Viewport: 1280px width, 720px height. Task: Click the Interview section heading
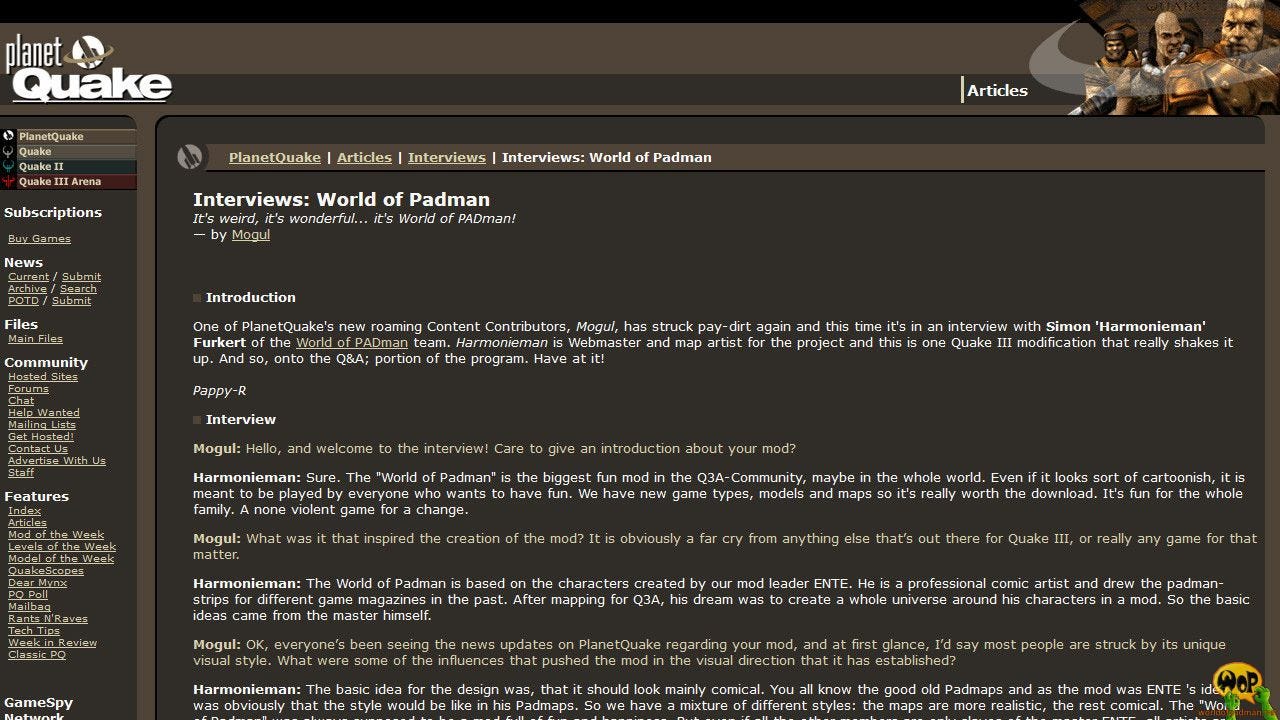click(x=241, y=419)
